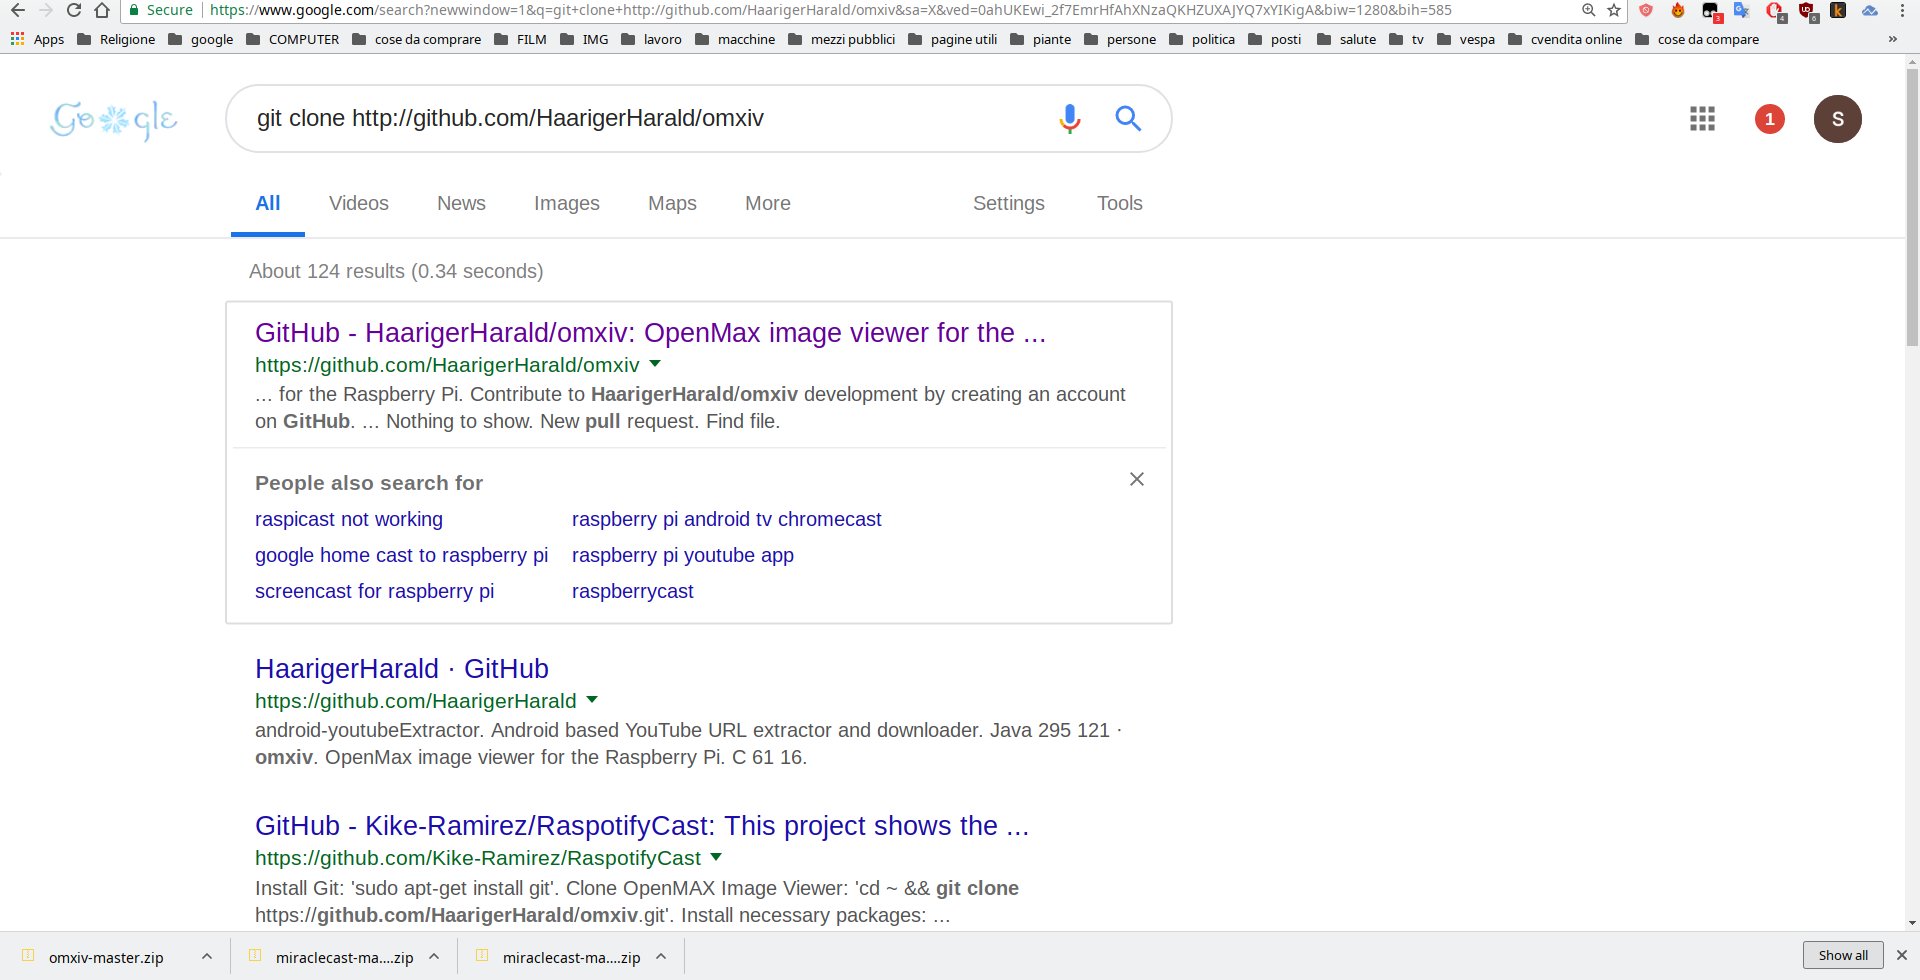Viewport: 1920px width, 980px height.
Task: Open the salute bookmarks folder
Action: [x=1346, y=39]
